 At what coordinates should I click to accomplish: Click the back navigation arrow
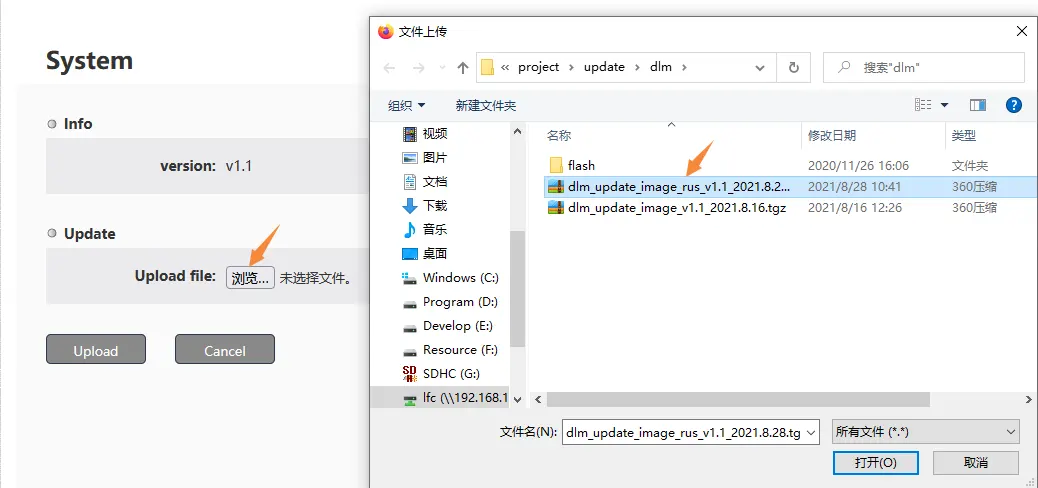point(389,68)
